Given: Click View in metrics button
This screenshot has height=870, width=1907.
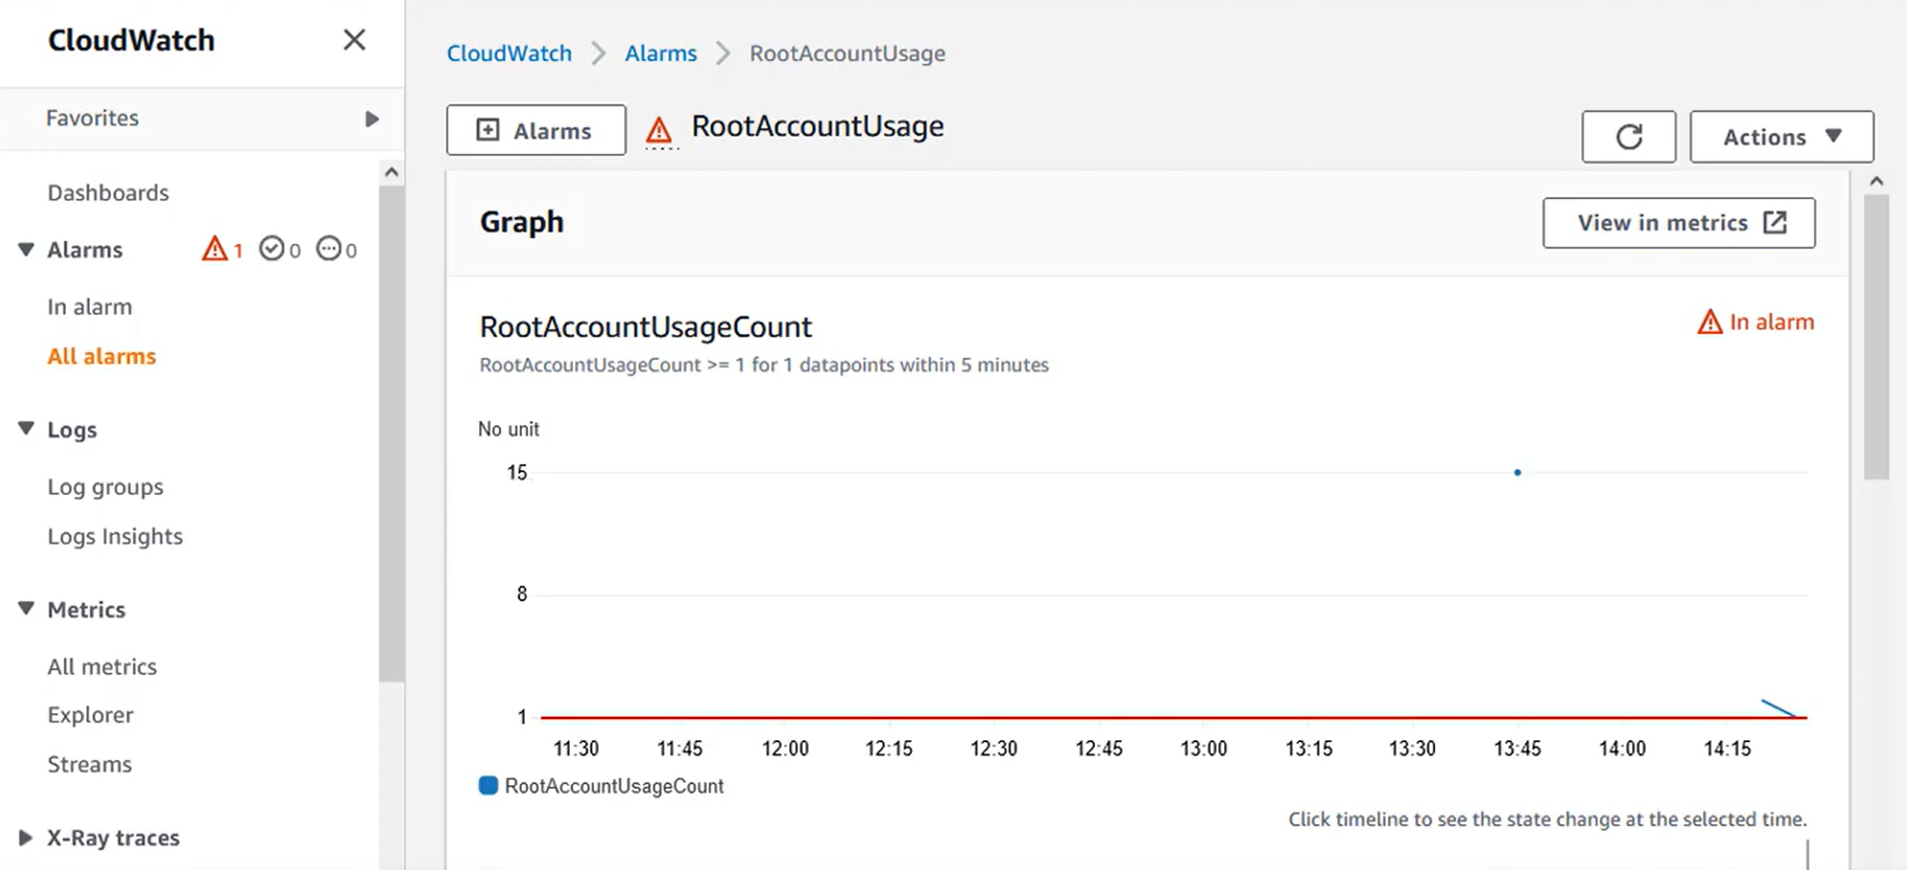Looking at the screenshot, I should (x=1678, y=223).
